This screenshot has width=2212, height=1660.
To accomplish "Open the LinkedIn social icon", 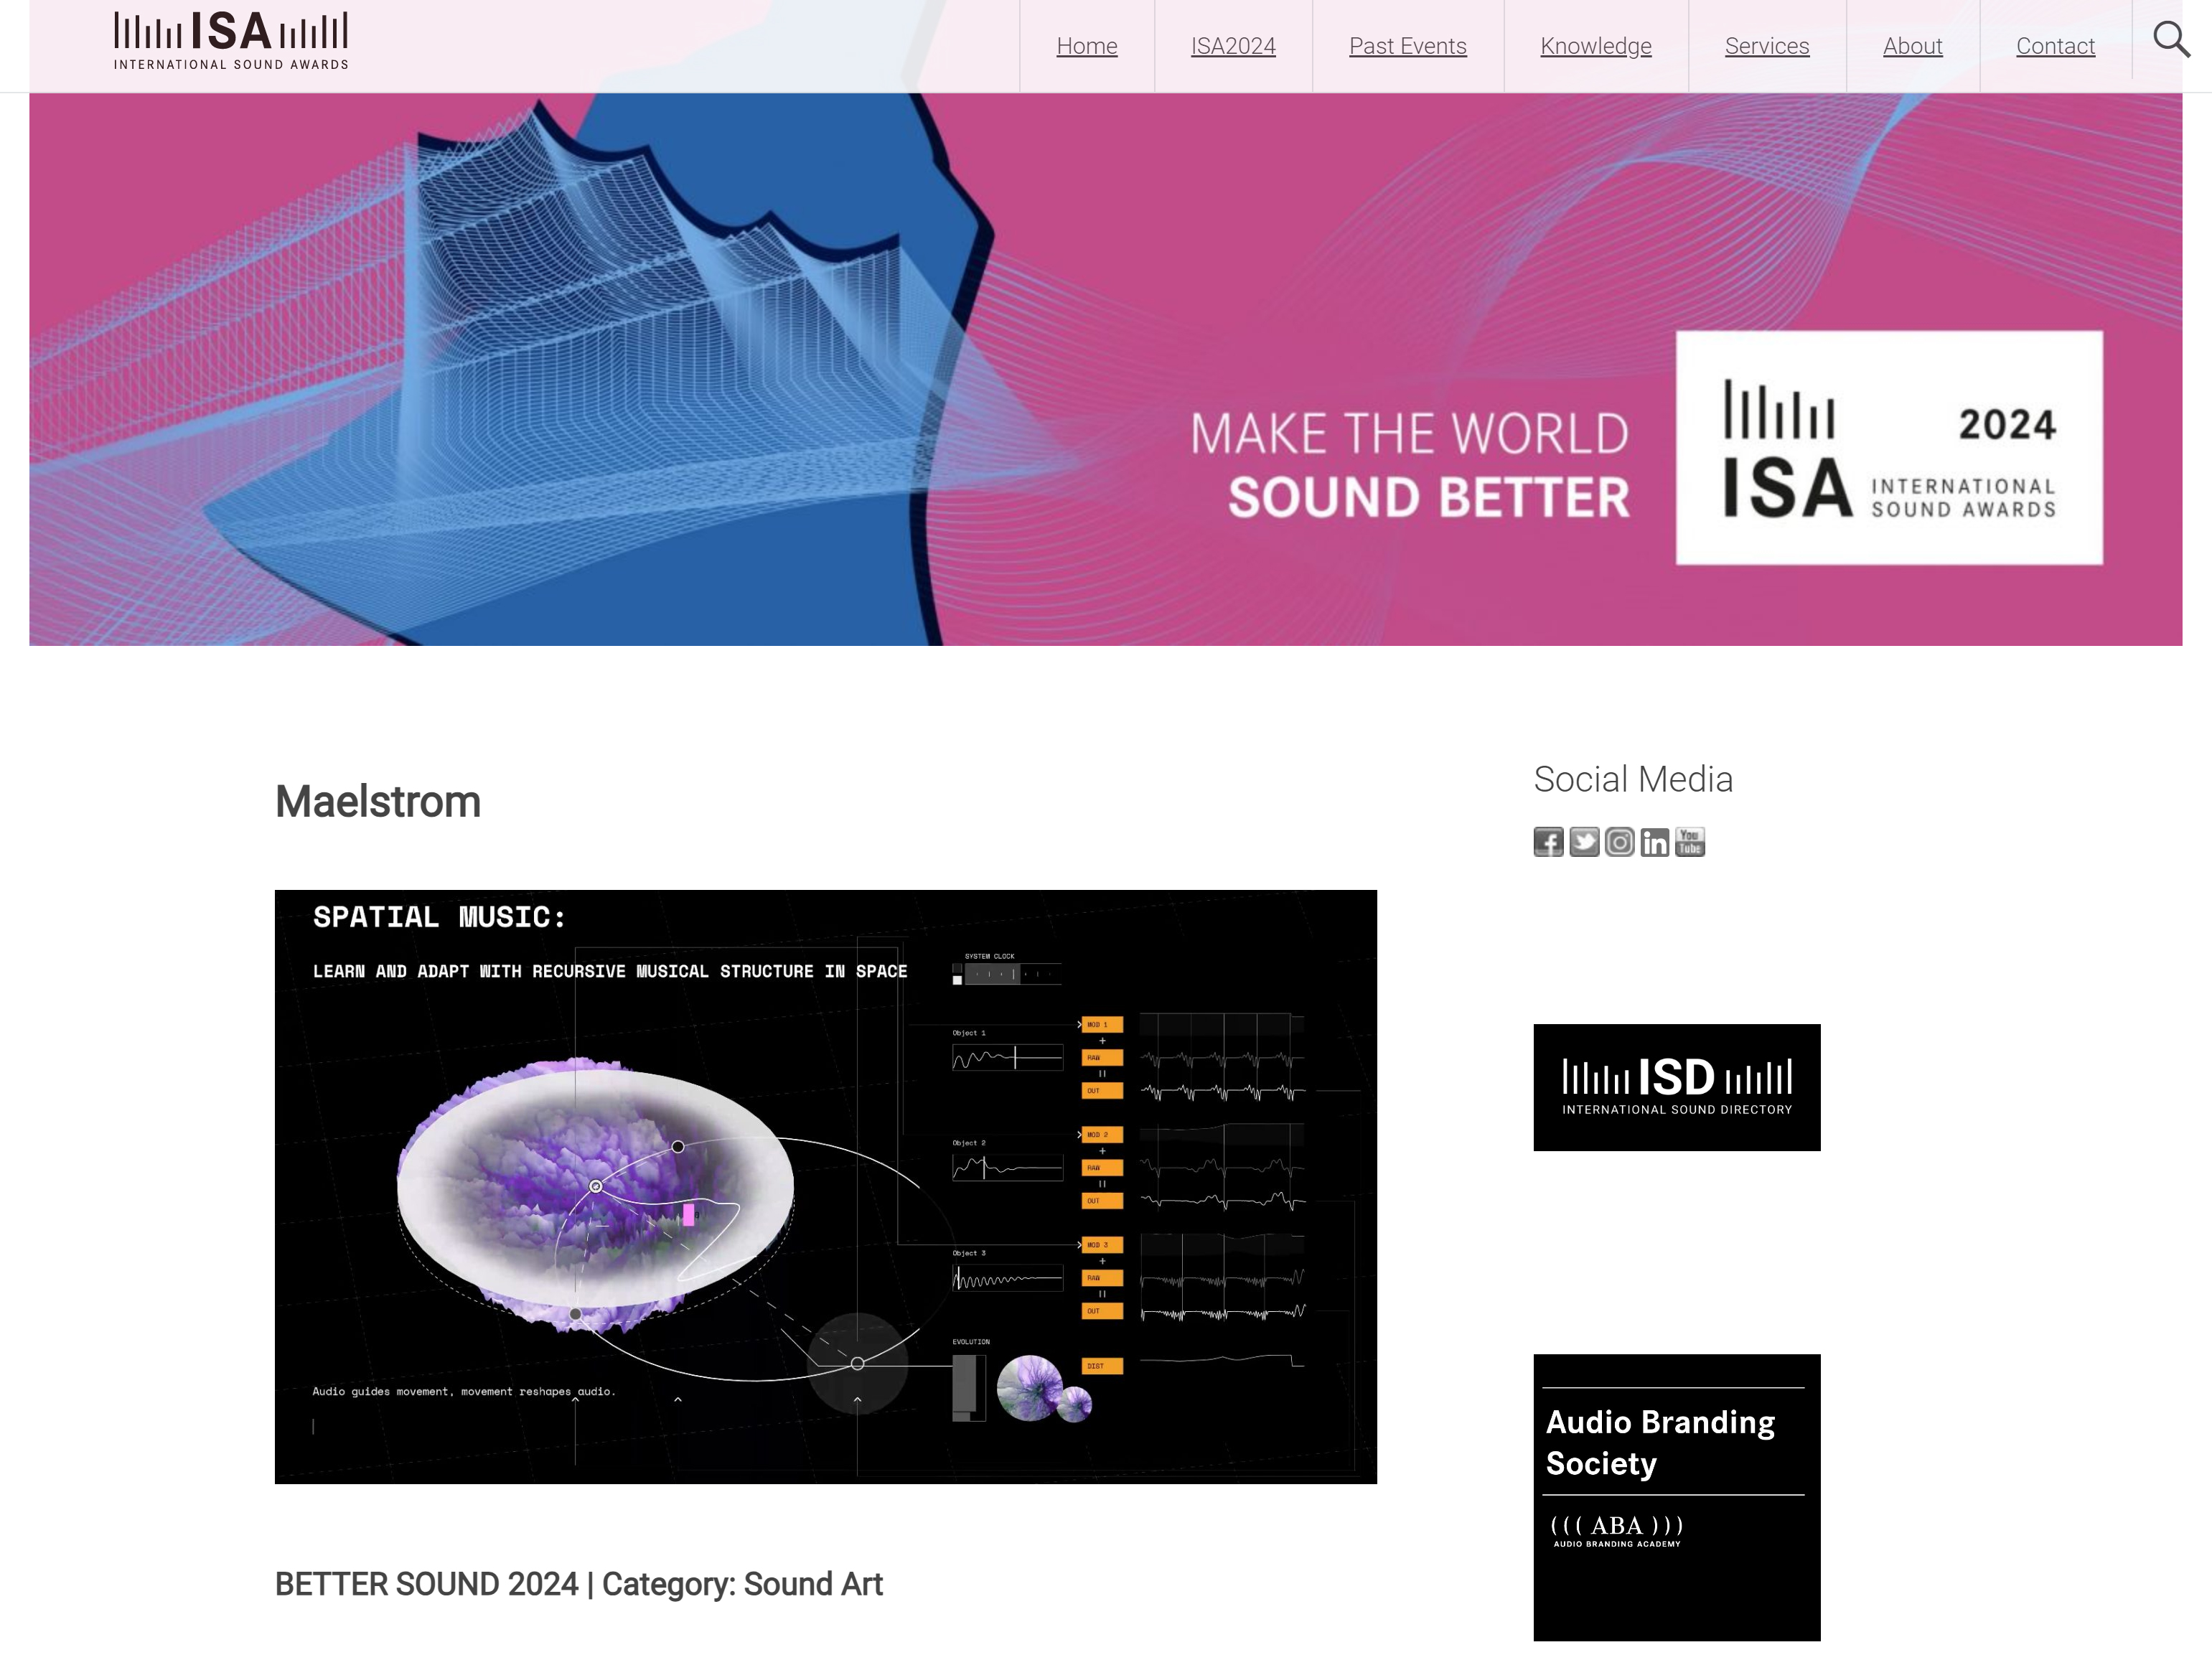I will (x=1654, y=842).
